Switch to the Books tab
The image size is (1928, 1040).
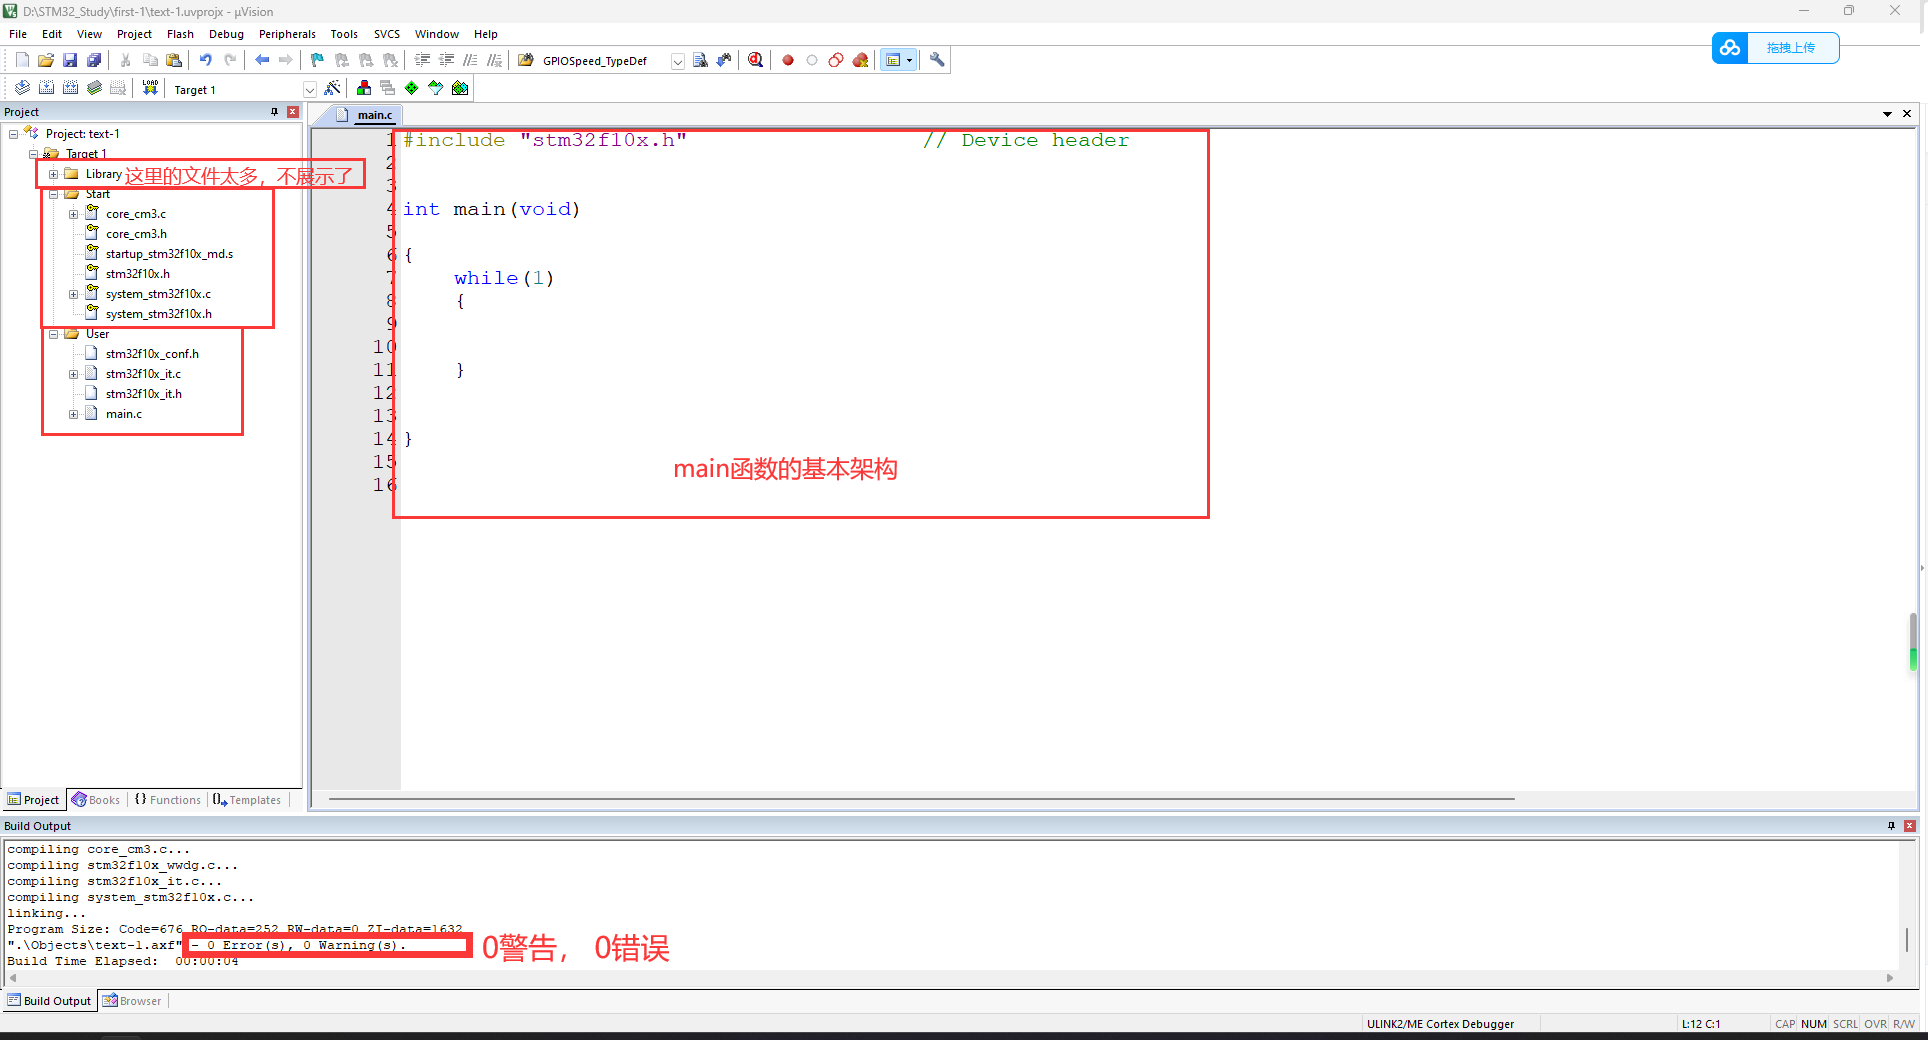96,800
